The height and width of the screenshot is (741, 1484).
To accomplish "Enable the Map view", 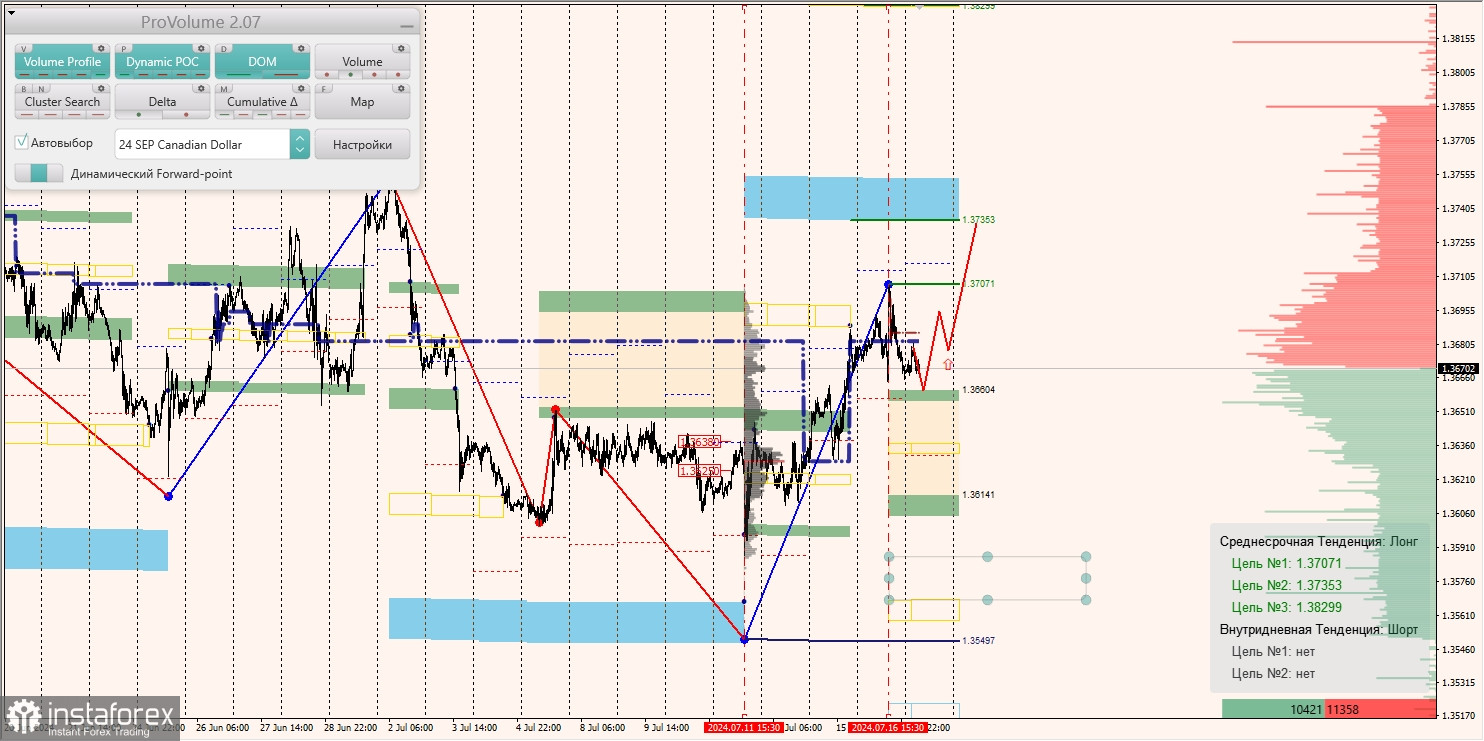I will point(362,102).
